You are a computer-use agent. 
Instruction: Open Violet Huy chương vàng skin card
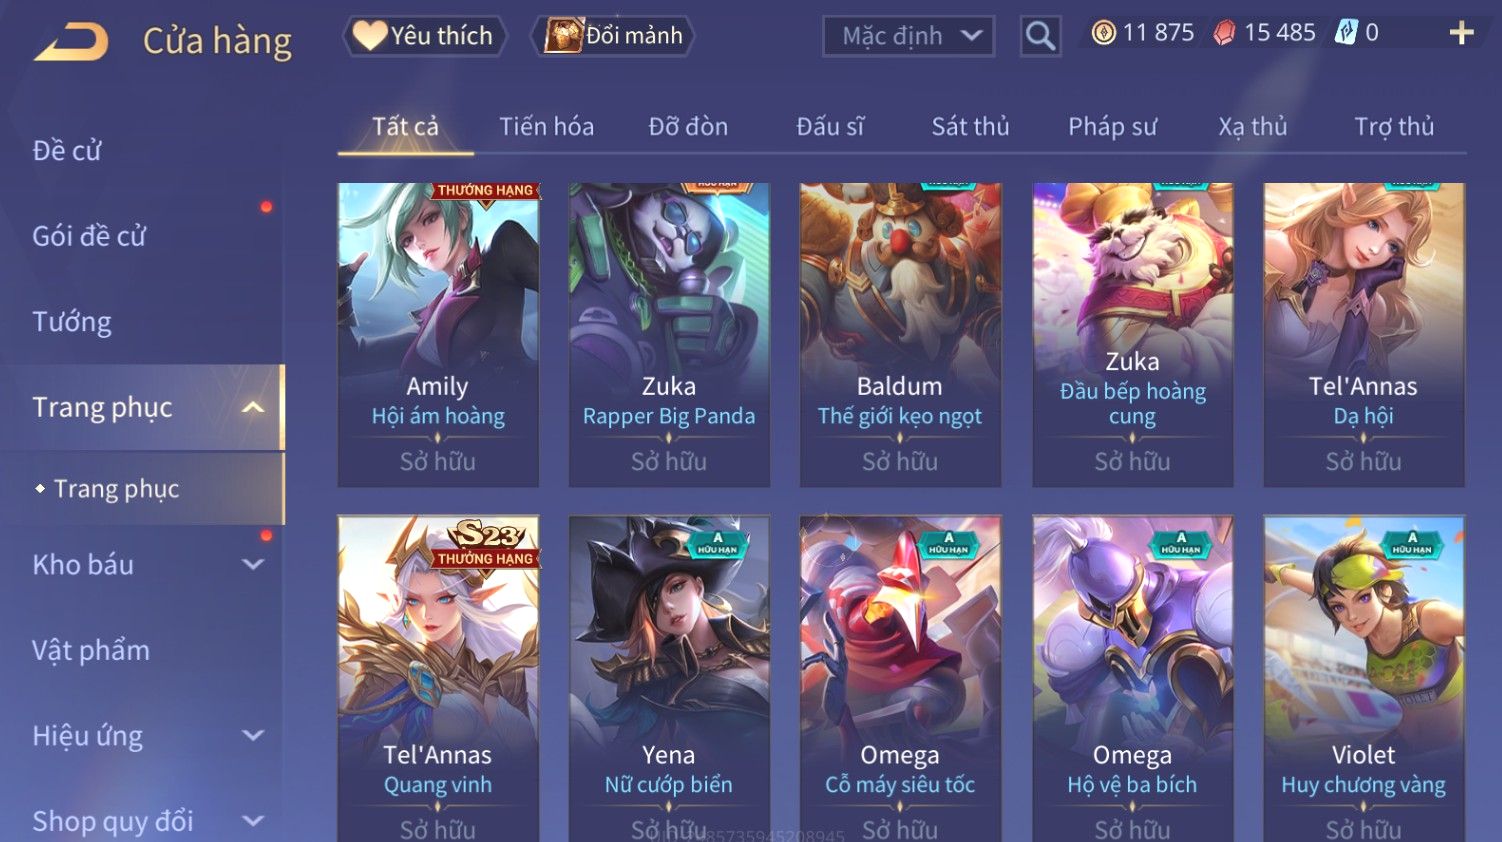click(1363, 678)
